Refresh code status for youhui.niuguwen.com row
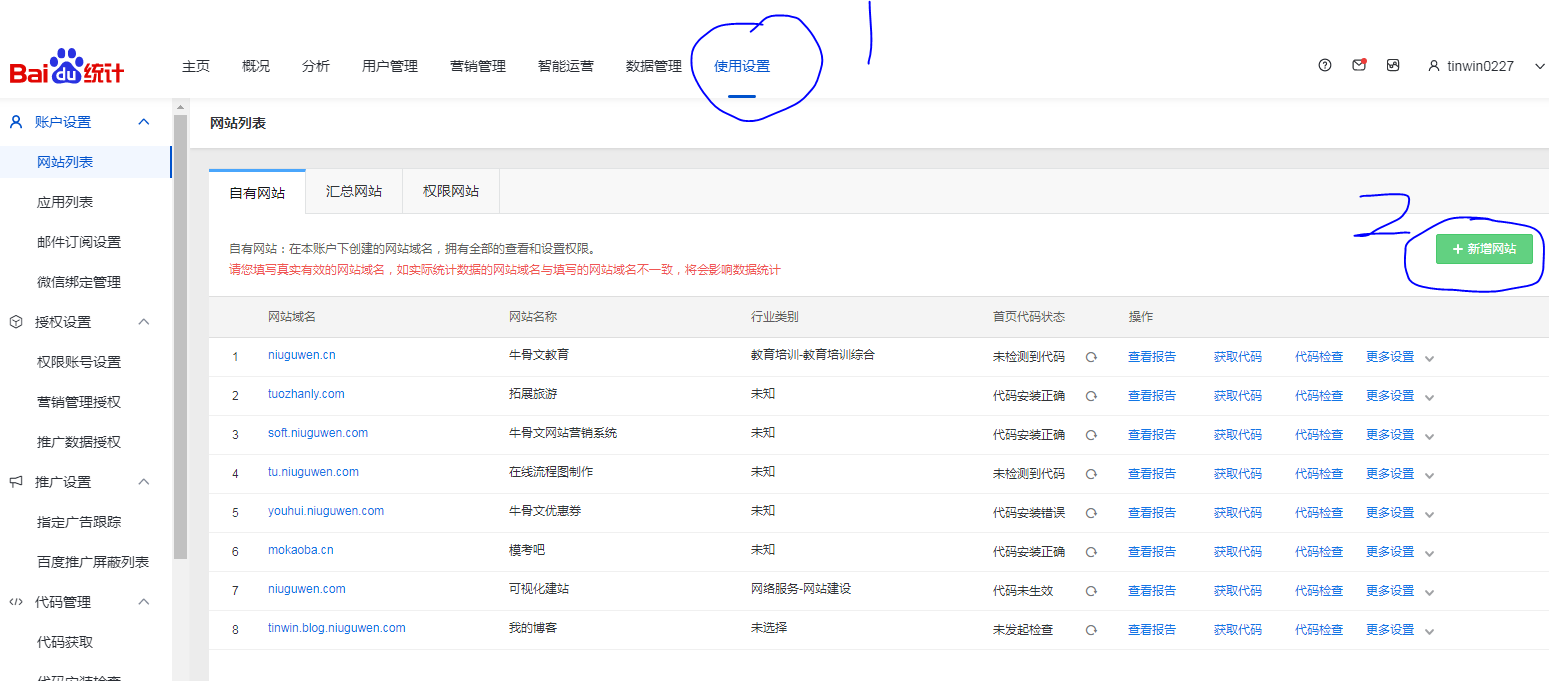 [1091, 513]
